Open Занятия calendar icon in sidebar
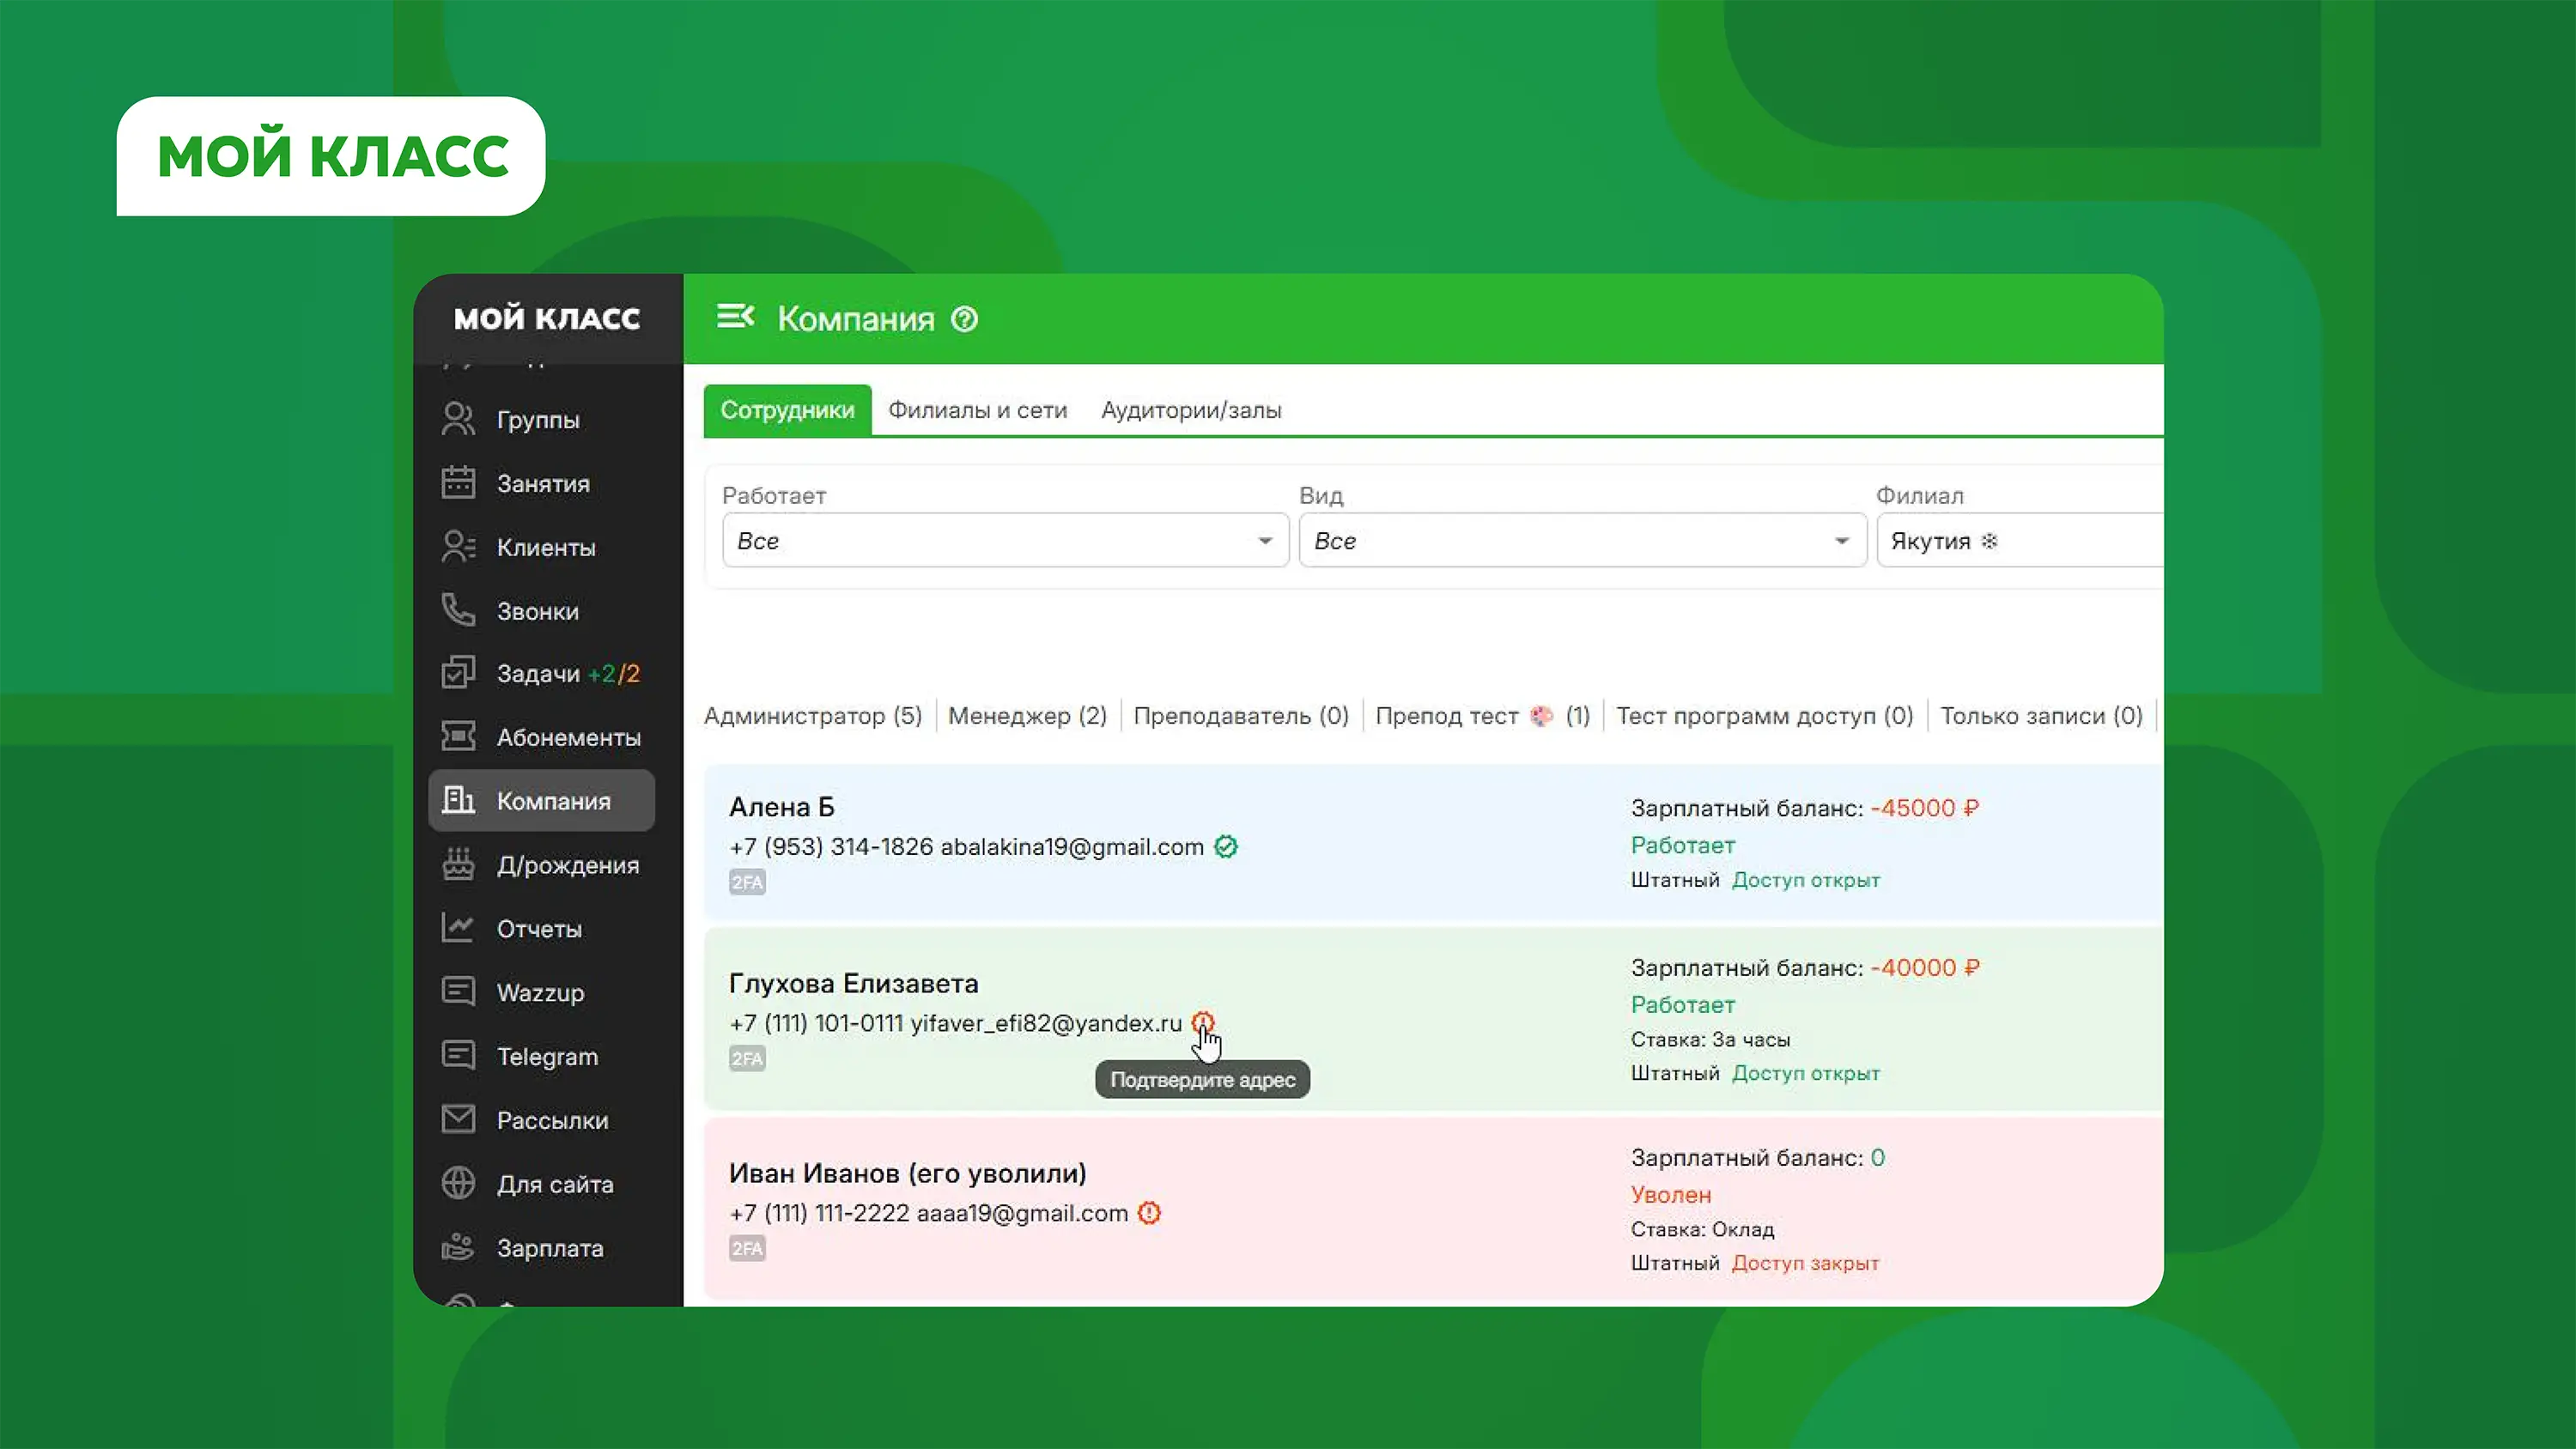The image size is (2576, 1449). tap(458, 483)
